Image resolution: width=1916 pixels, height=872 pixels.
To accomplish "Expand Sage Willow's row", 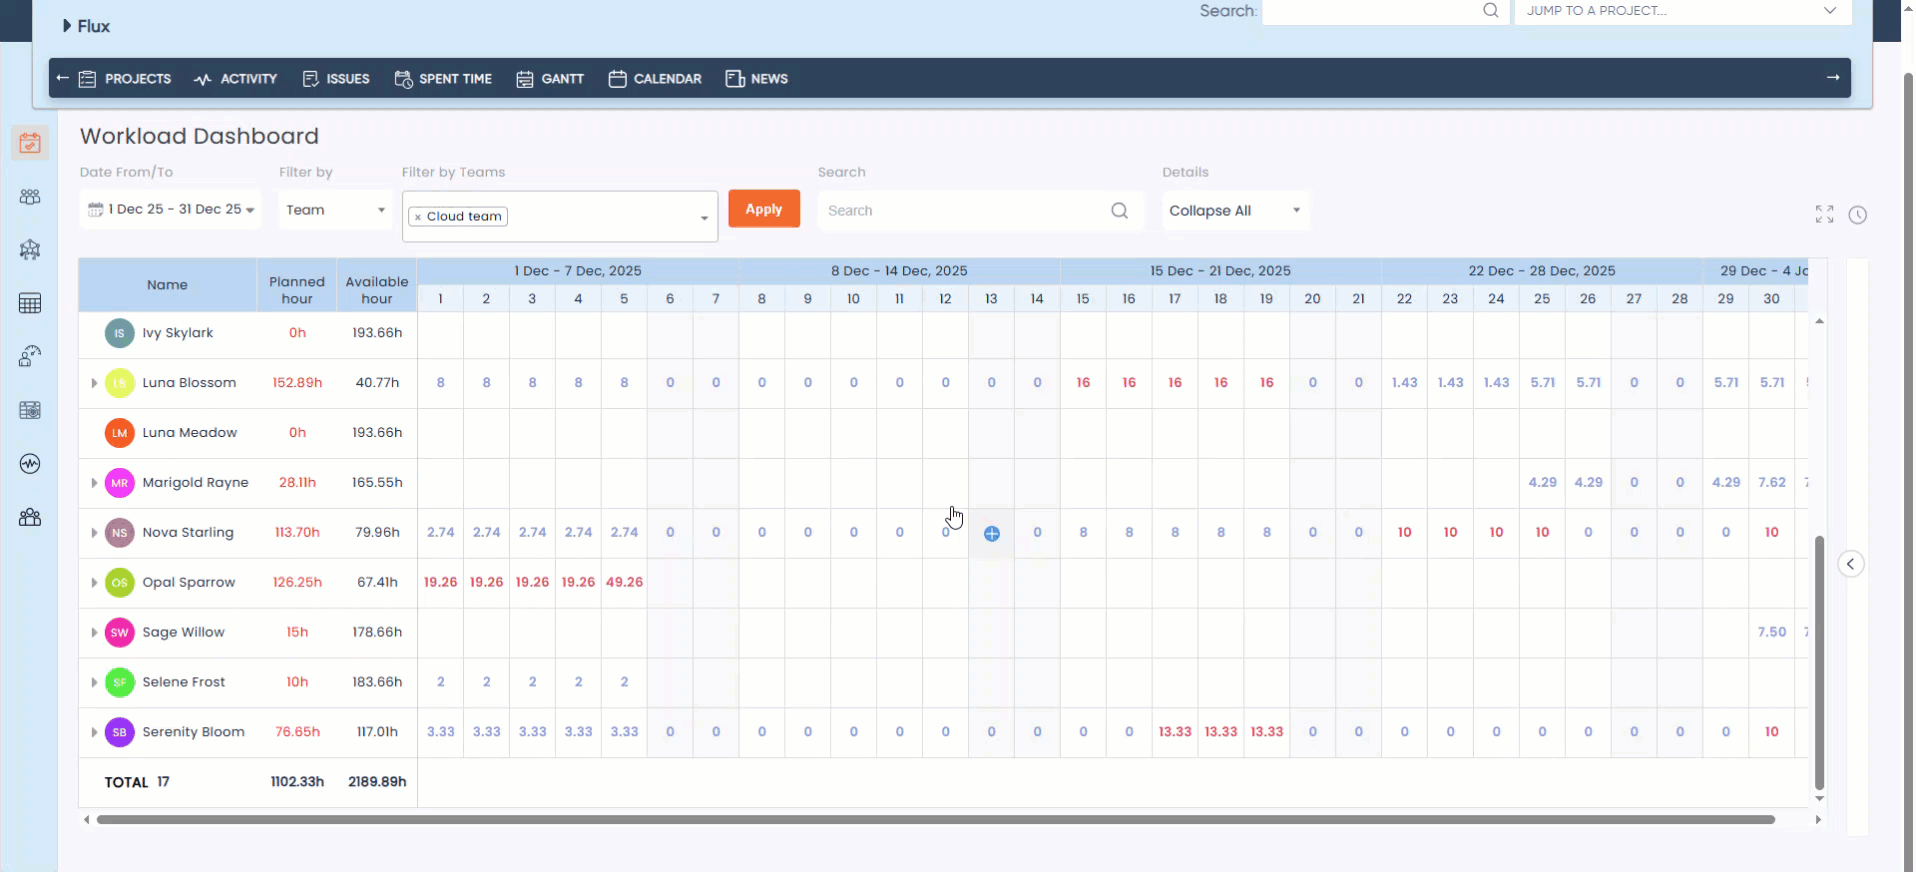I will pos(94,633).
